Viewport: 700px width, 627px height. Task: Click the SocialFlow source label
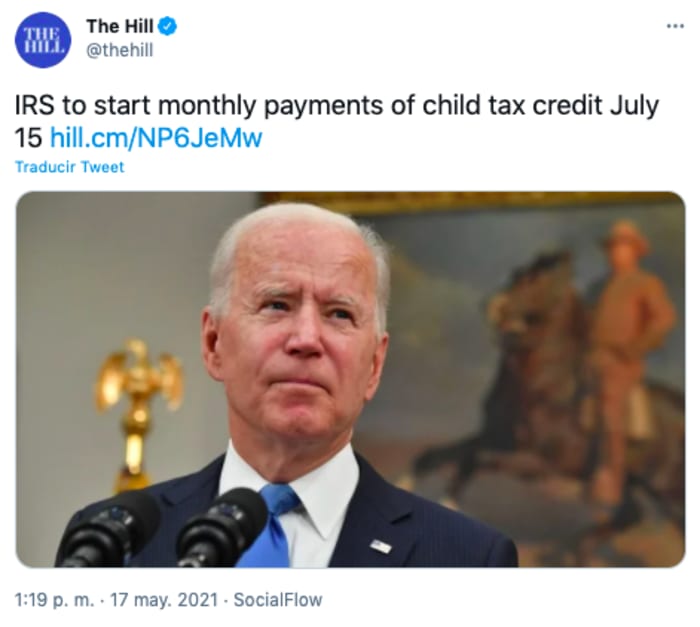tap(278, 600)
